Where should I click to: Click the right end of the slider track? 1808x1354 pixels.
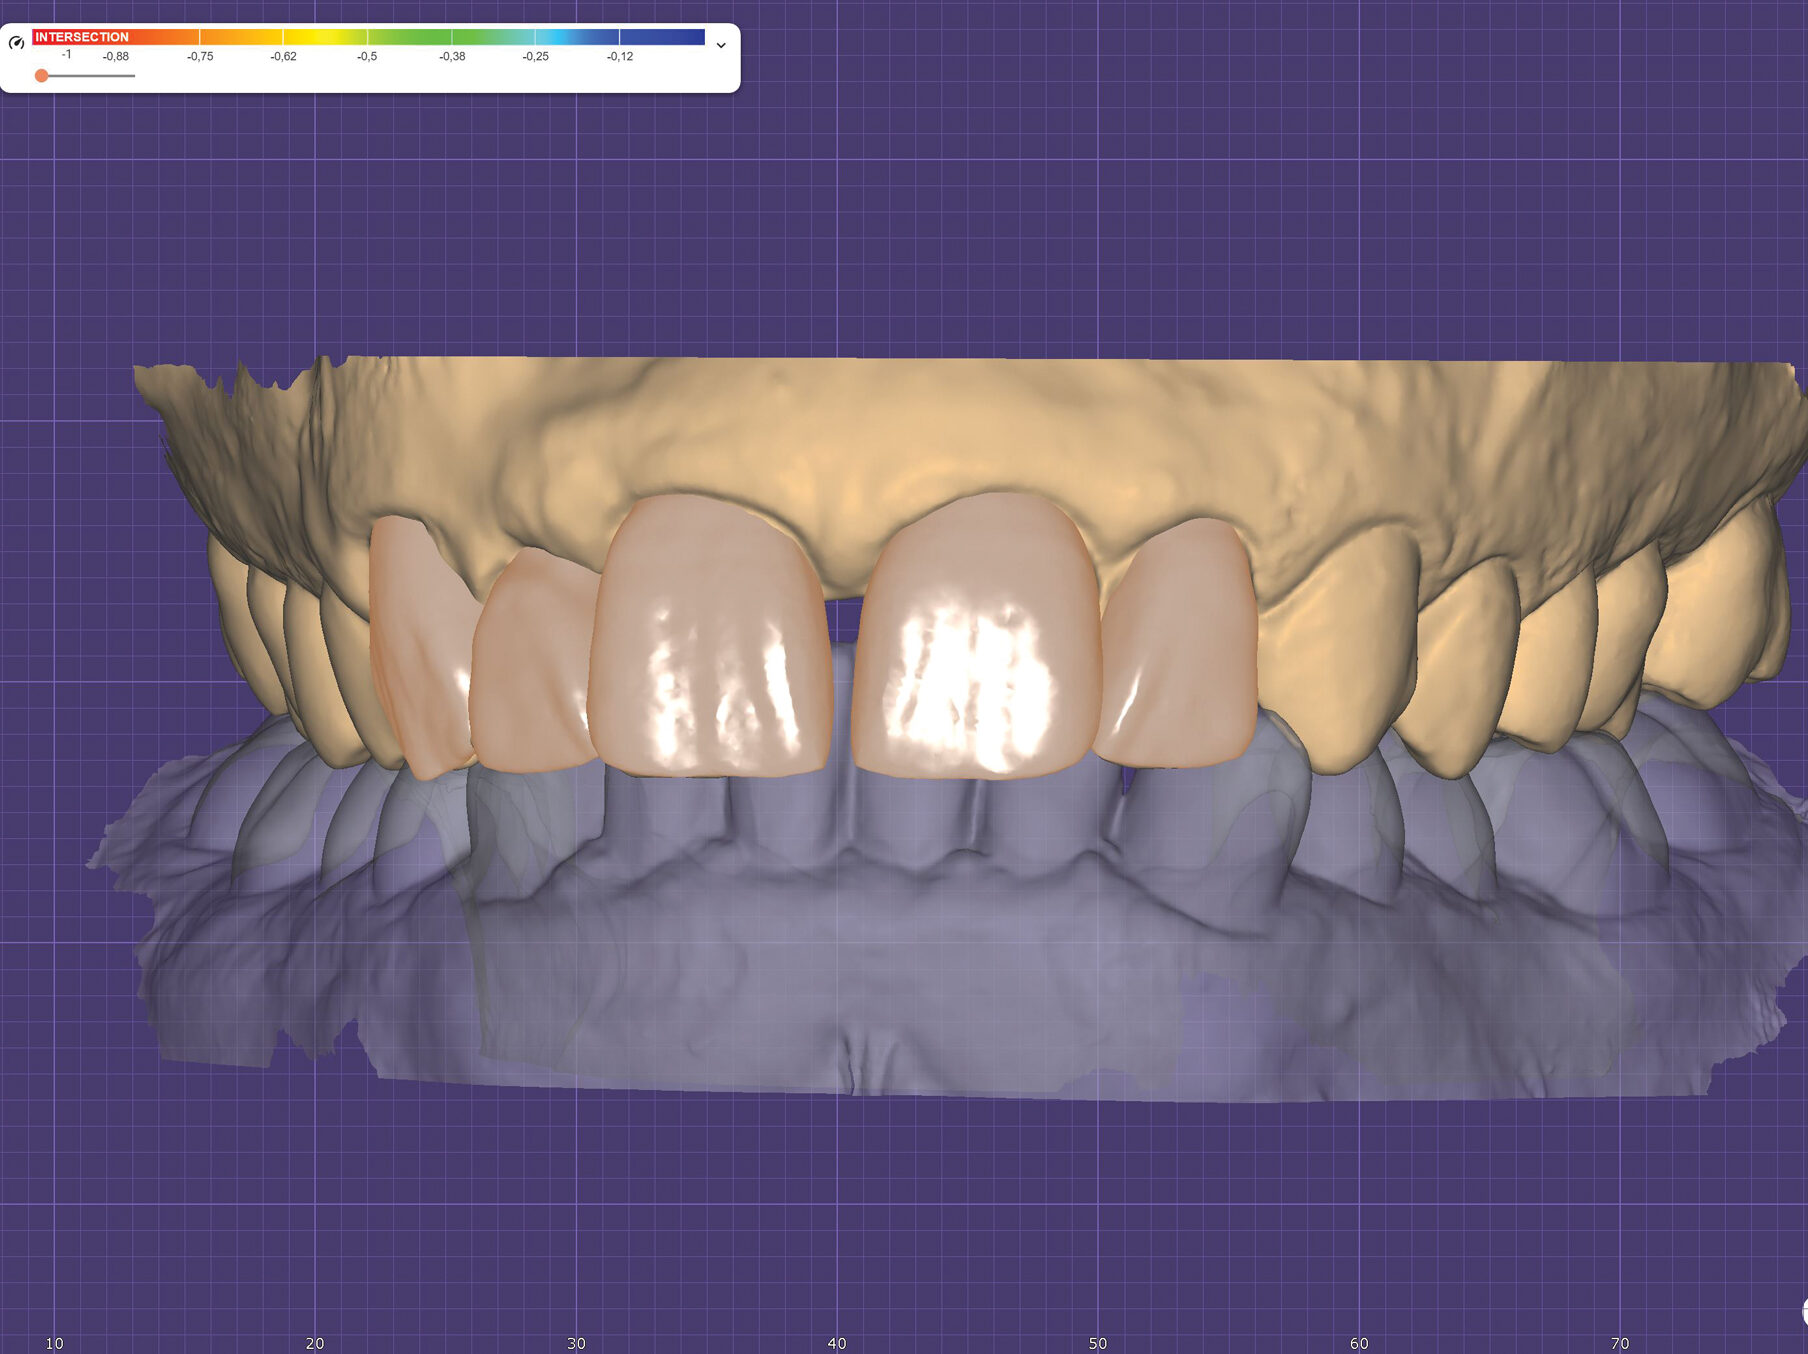tap(132, 76)
